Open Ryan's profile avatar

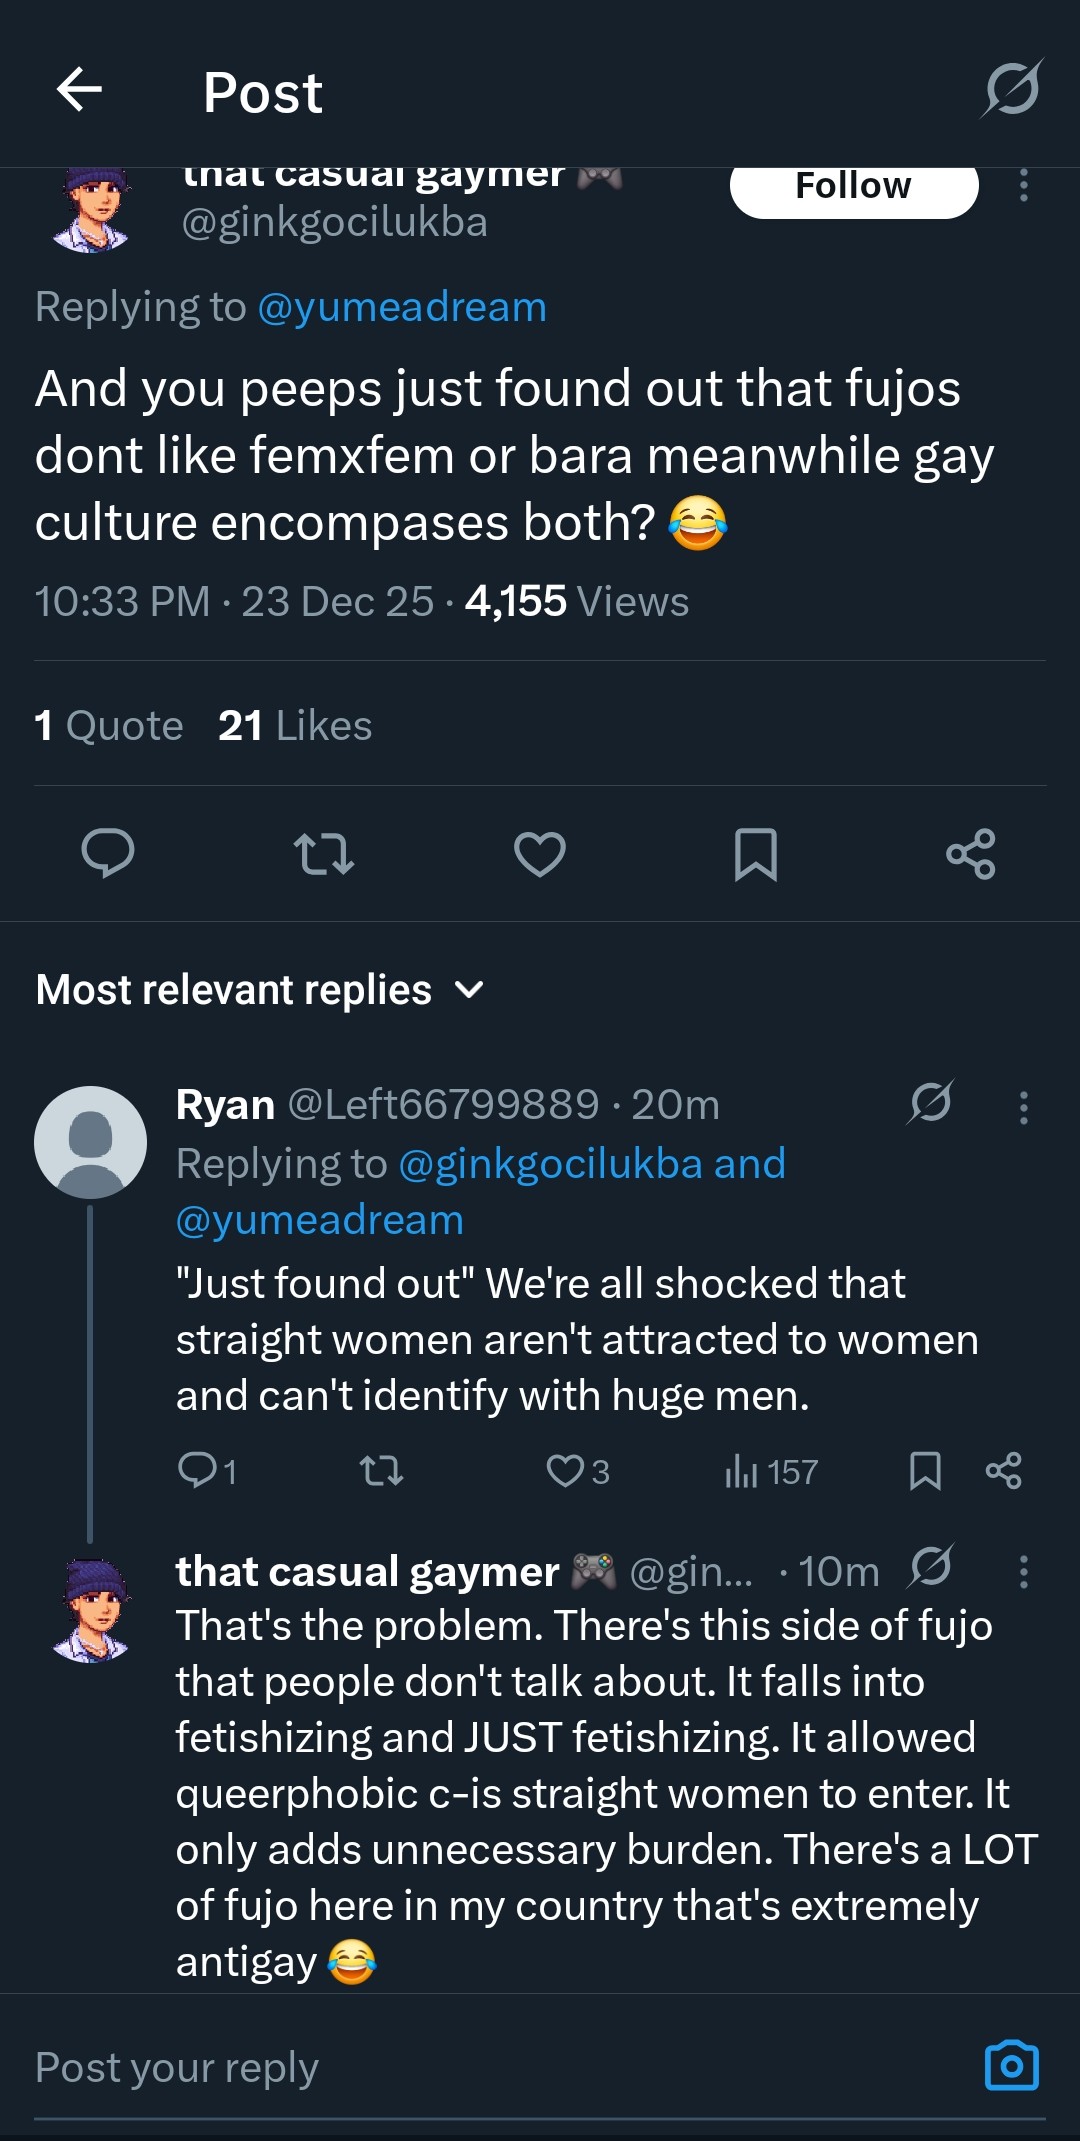pos(90,1142)
